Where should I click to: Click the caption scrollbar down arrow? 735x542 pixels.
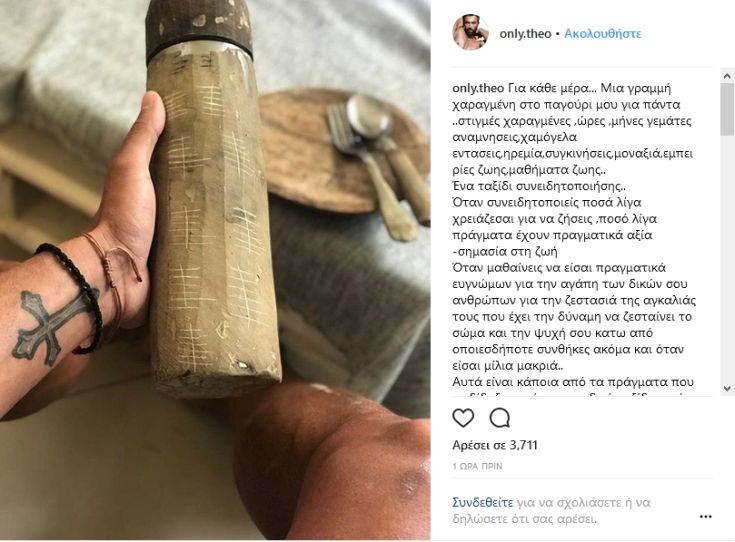(727, 389)
